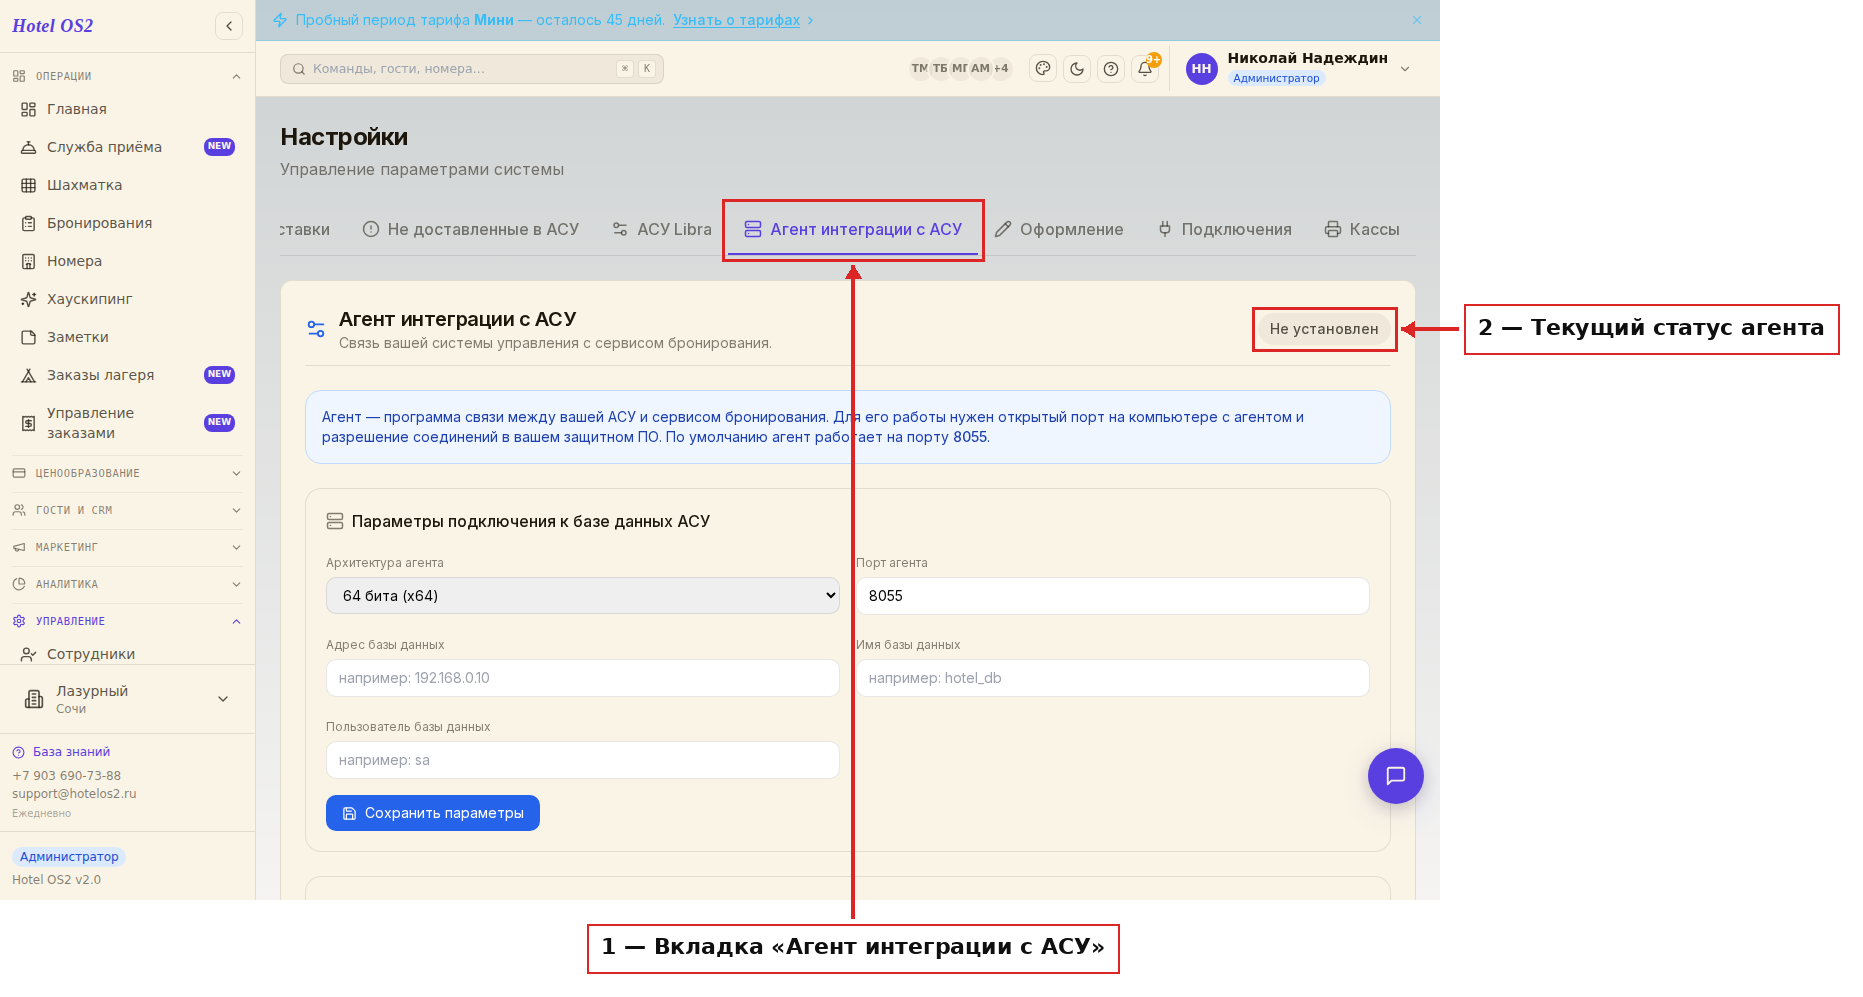The image size is (1863, 997).
Task: Click Пользователь базы данных field
Action: 582,760
